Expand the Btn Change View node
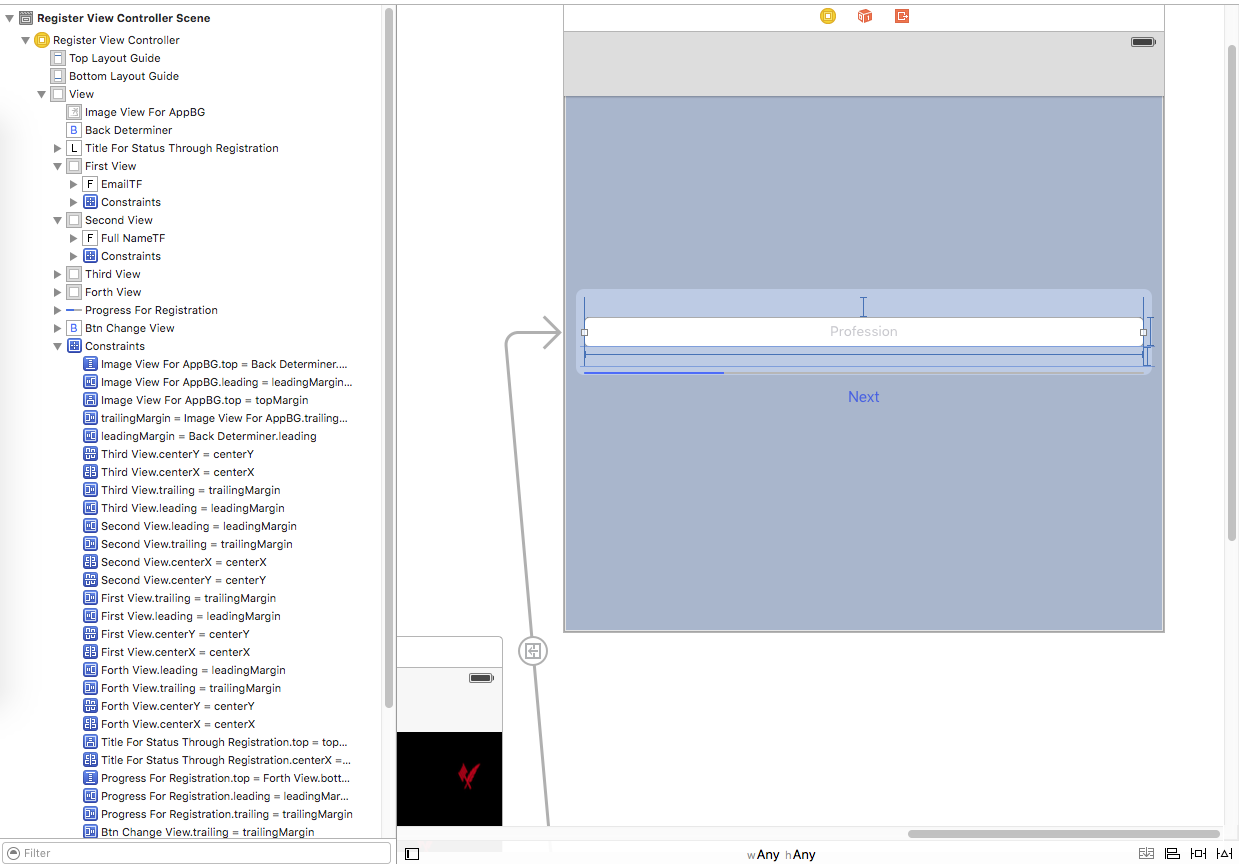 coord(57,328)
